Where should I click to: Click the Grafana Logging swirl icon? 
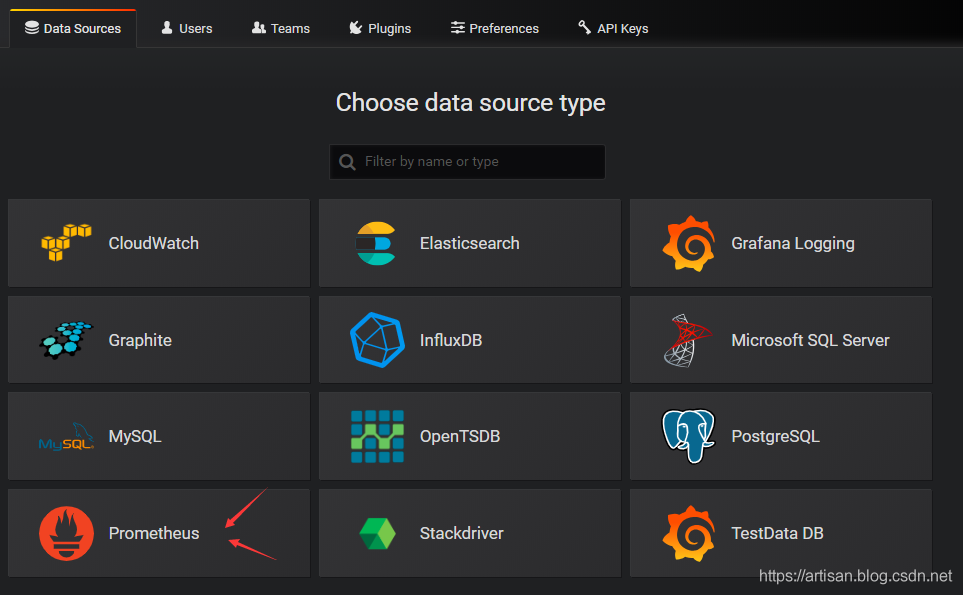pyautogui.click(x=688, y=243)
